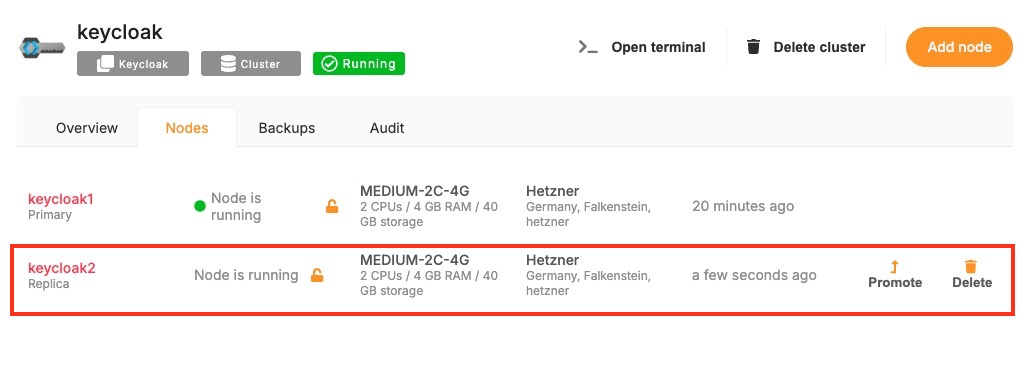Click the Promote arrow icon for keycloak2
Viewport: 1031px width, 369px height.
(x=894, y=266)
